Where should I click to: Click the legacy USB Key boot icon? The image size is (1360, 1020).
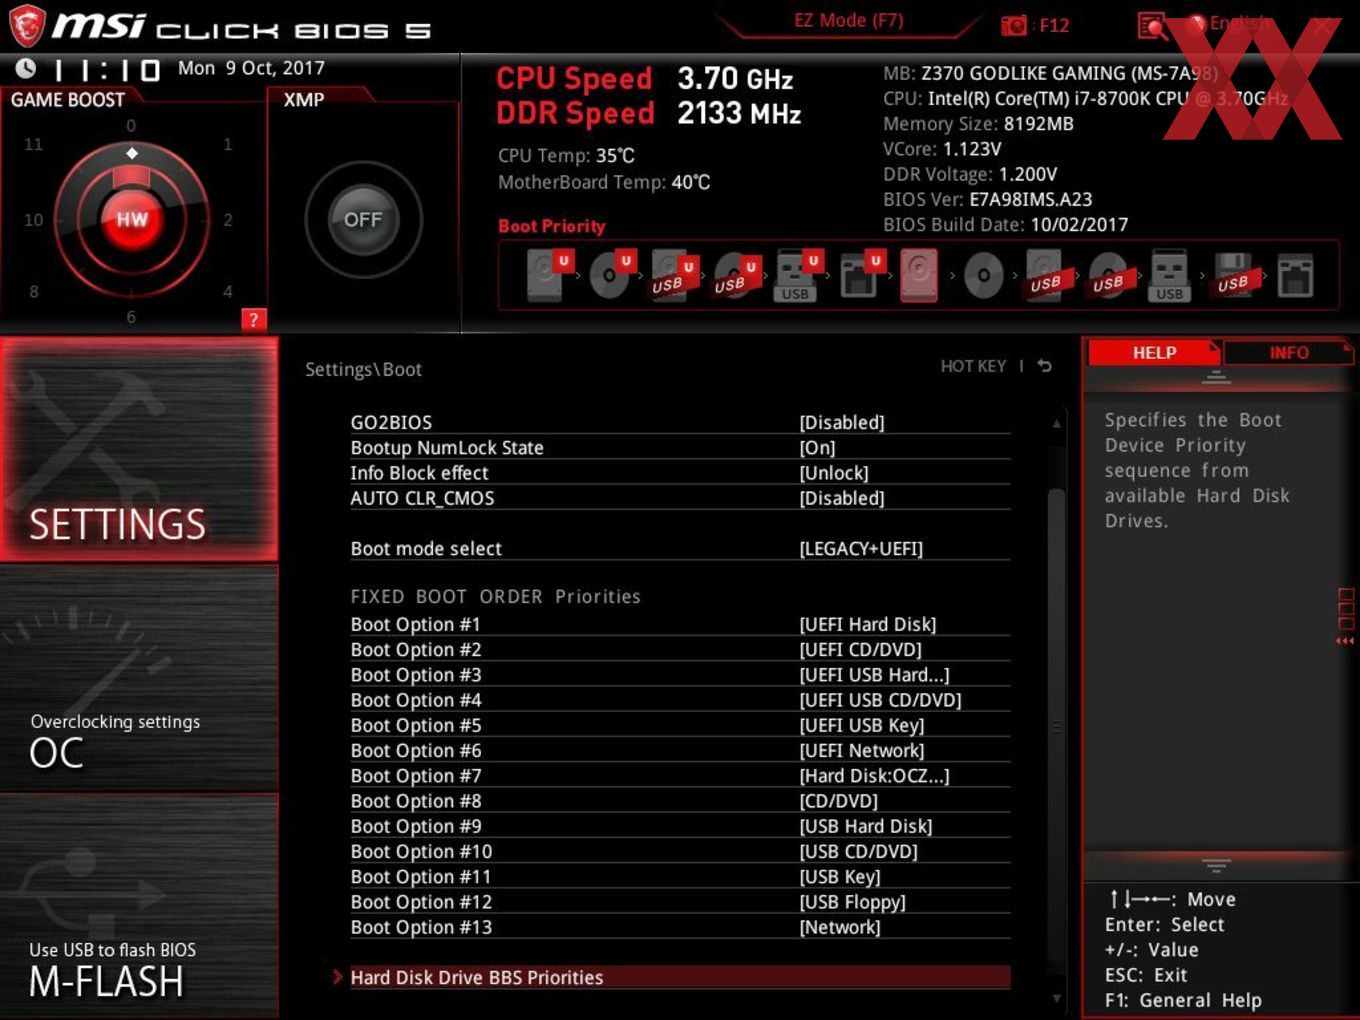(x=1169, y=275)
